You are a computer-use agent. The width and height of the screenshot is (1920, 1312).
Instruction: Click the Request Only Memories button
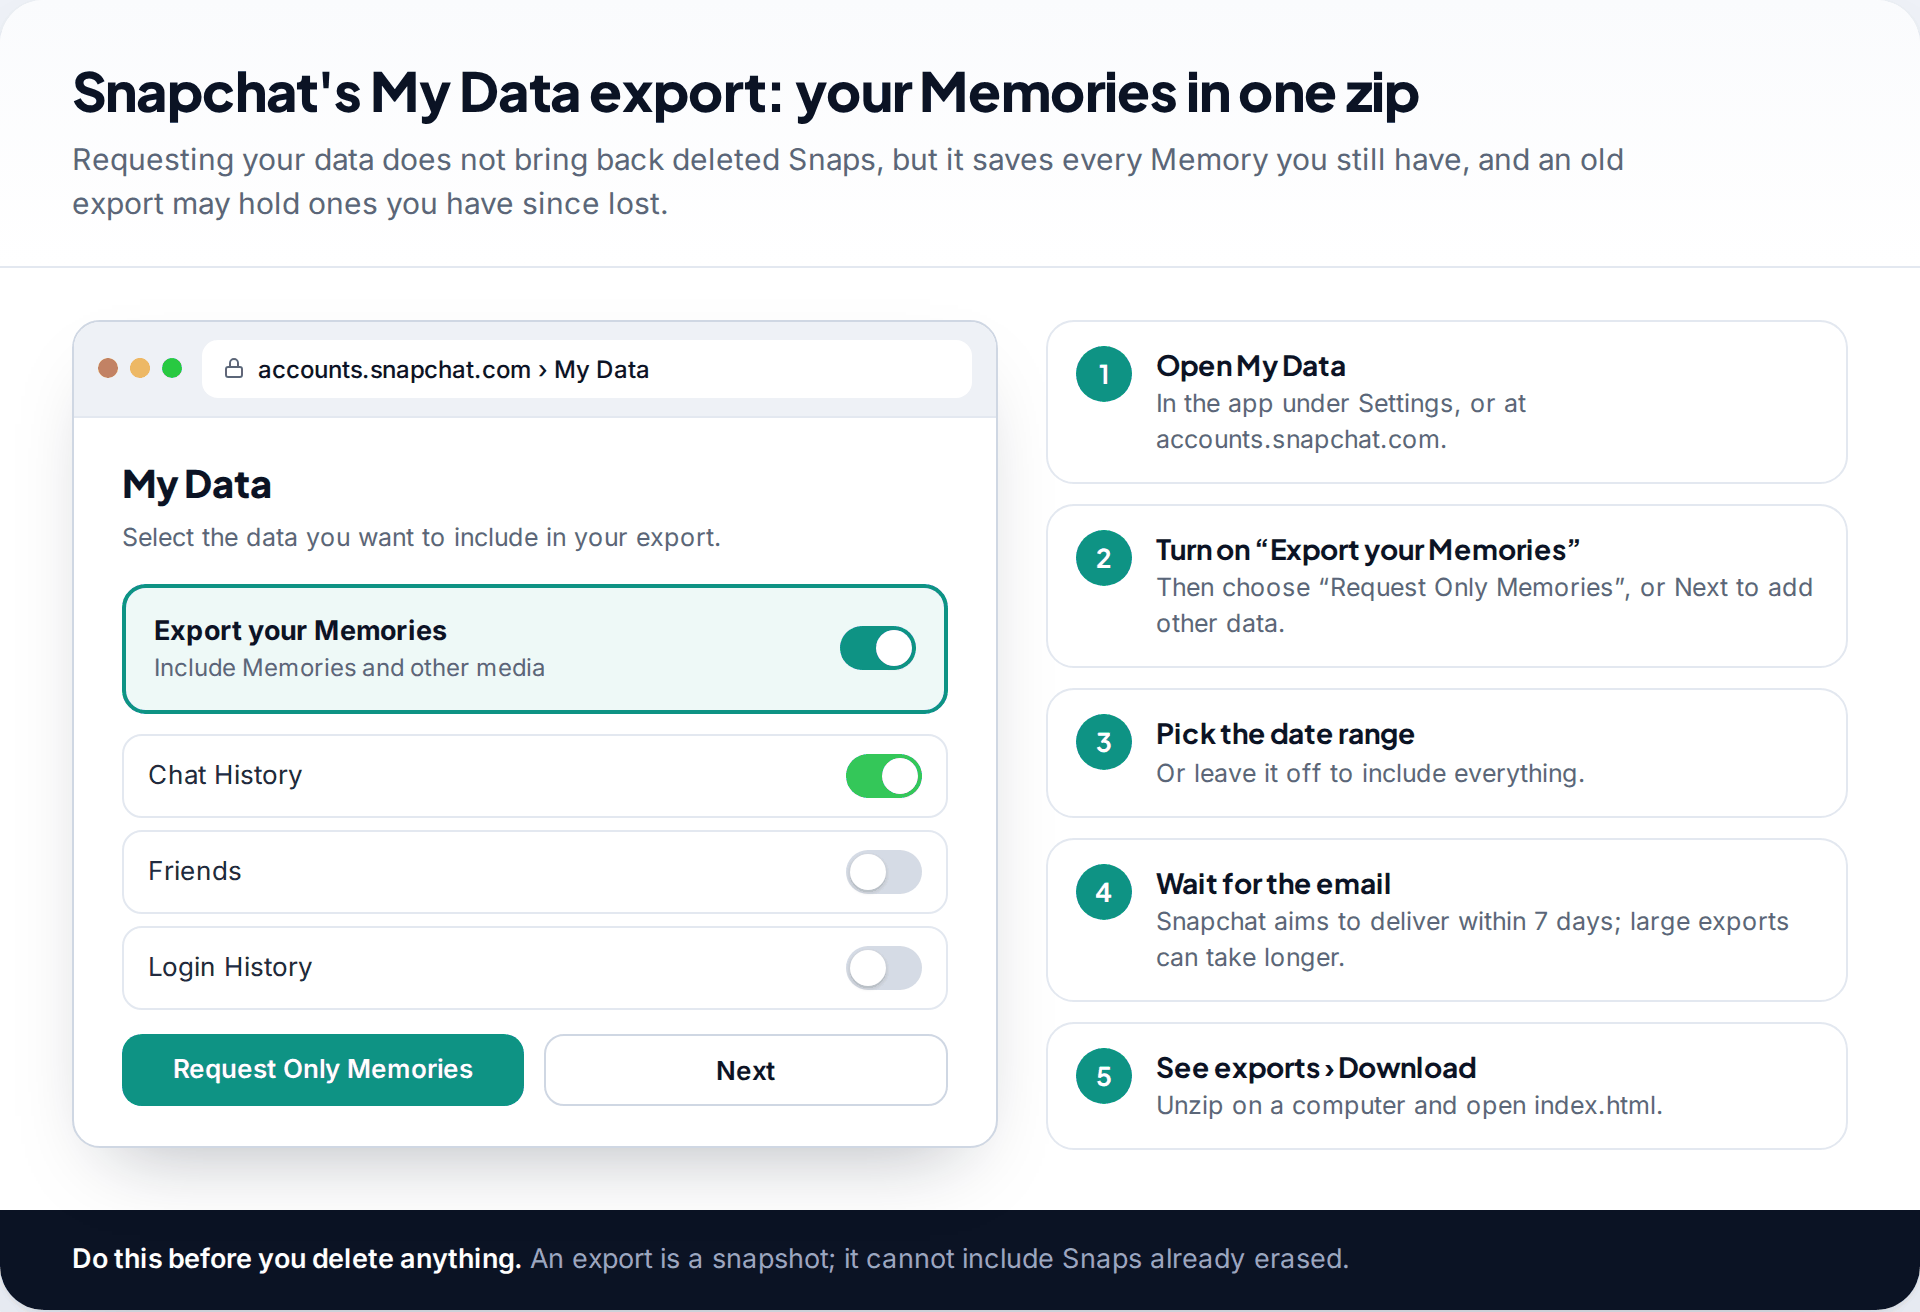[x=323, y=1070]
